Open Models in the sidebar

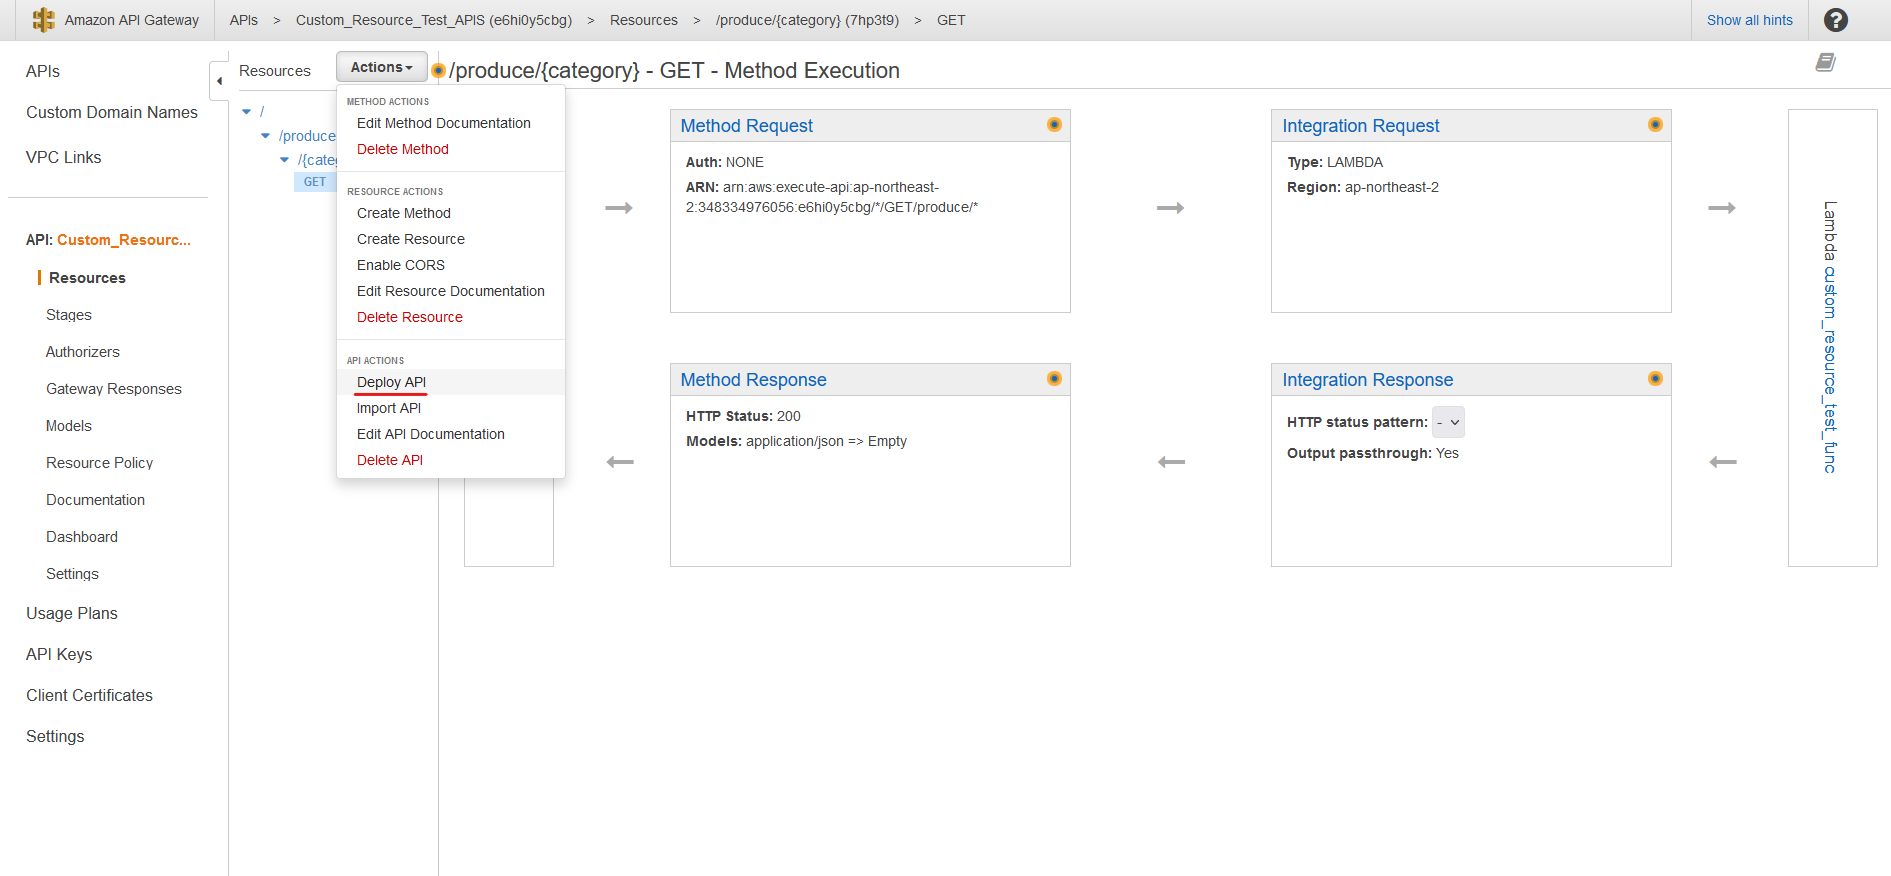pos(69,426)
